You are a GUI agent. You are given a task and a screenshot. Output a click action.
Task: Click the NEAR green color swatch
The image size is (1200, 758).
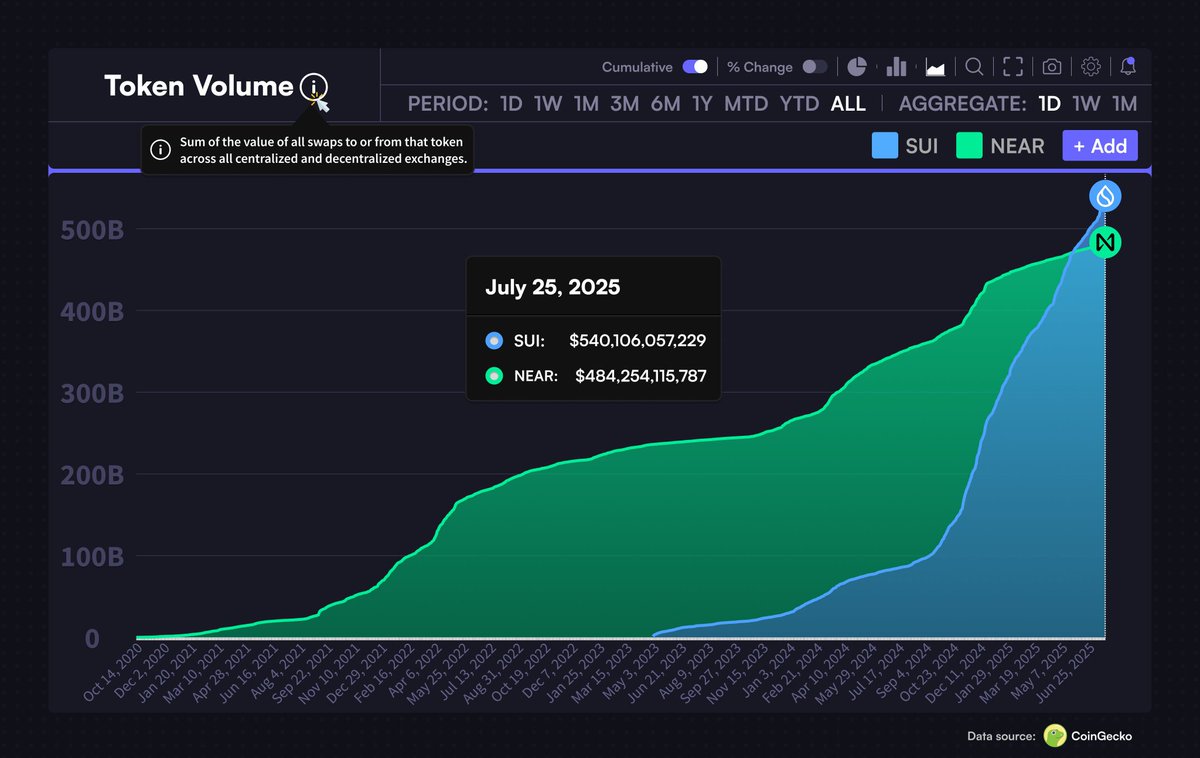click(970, 146)
